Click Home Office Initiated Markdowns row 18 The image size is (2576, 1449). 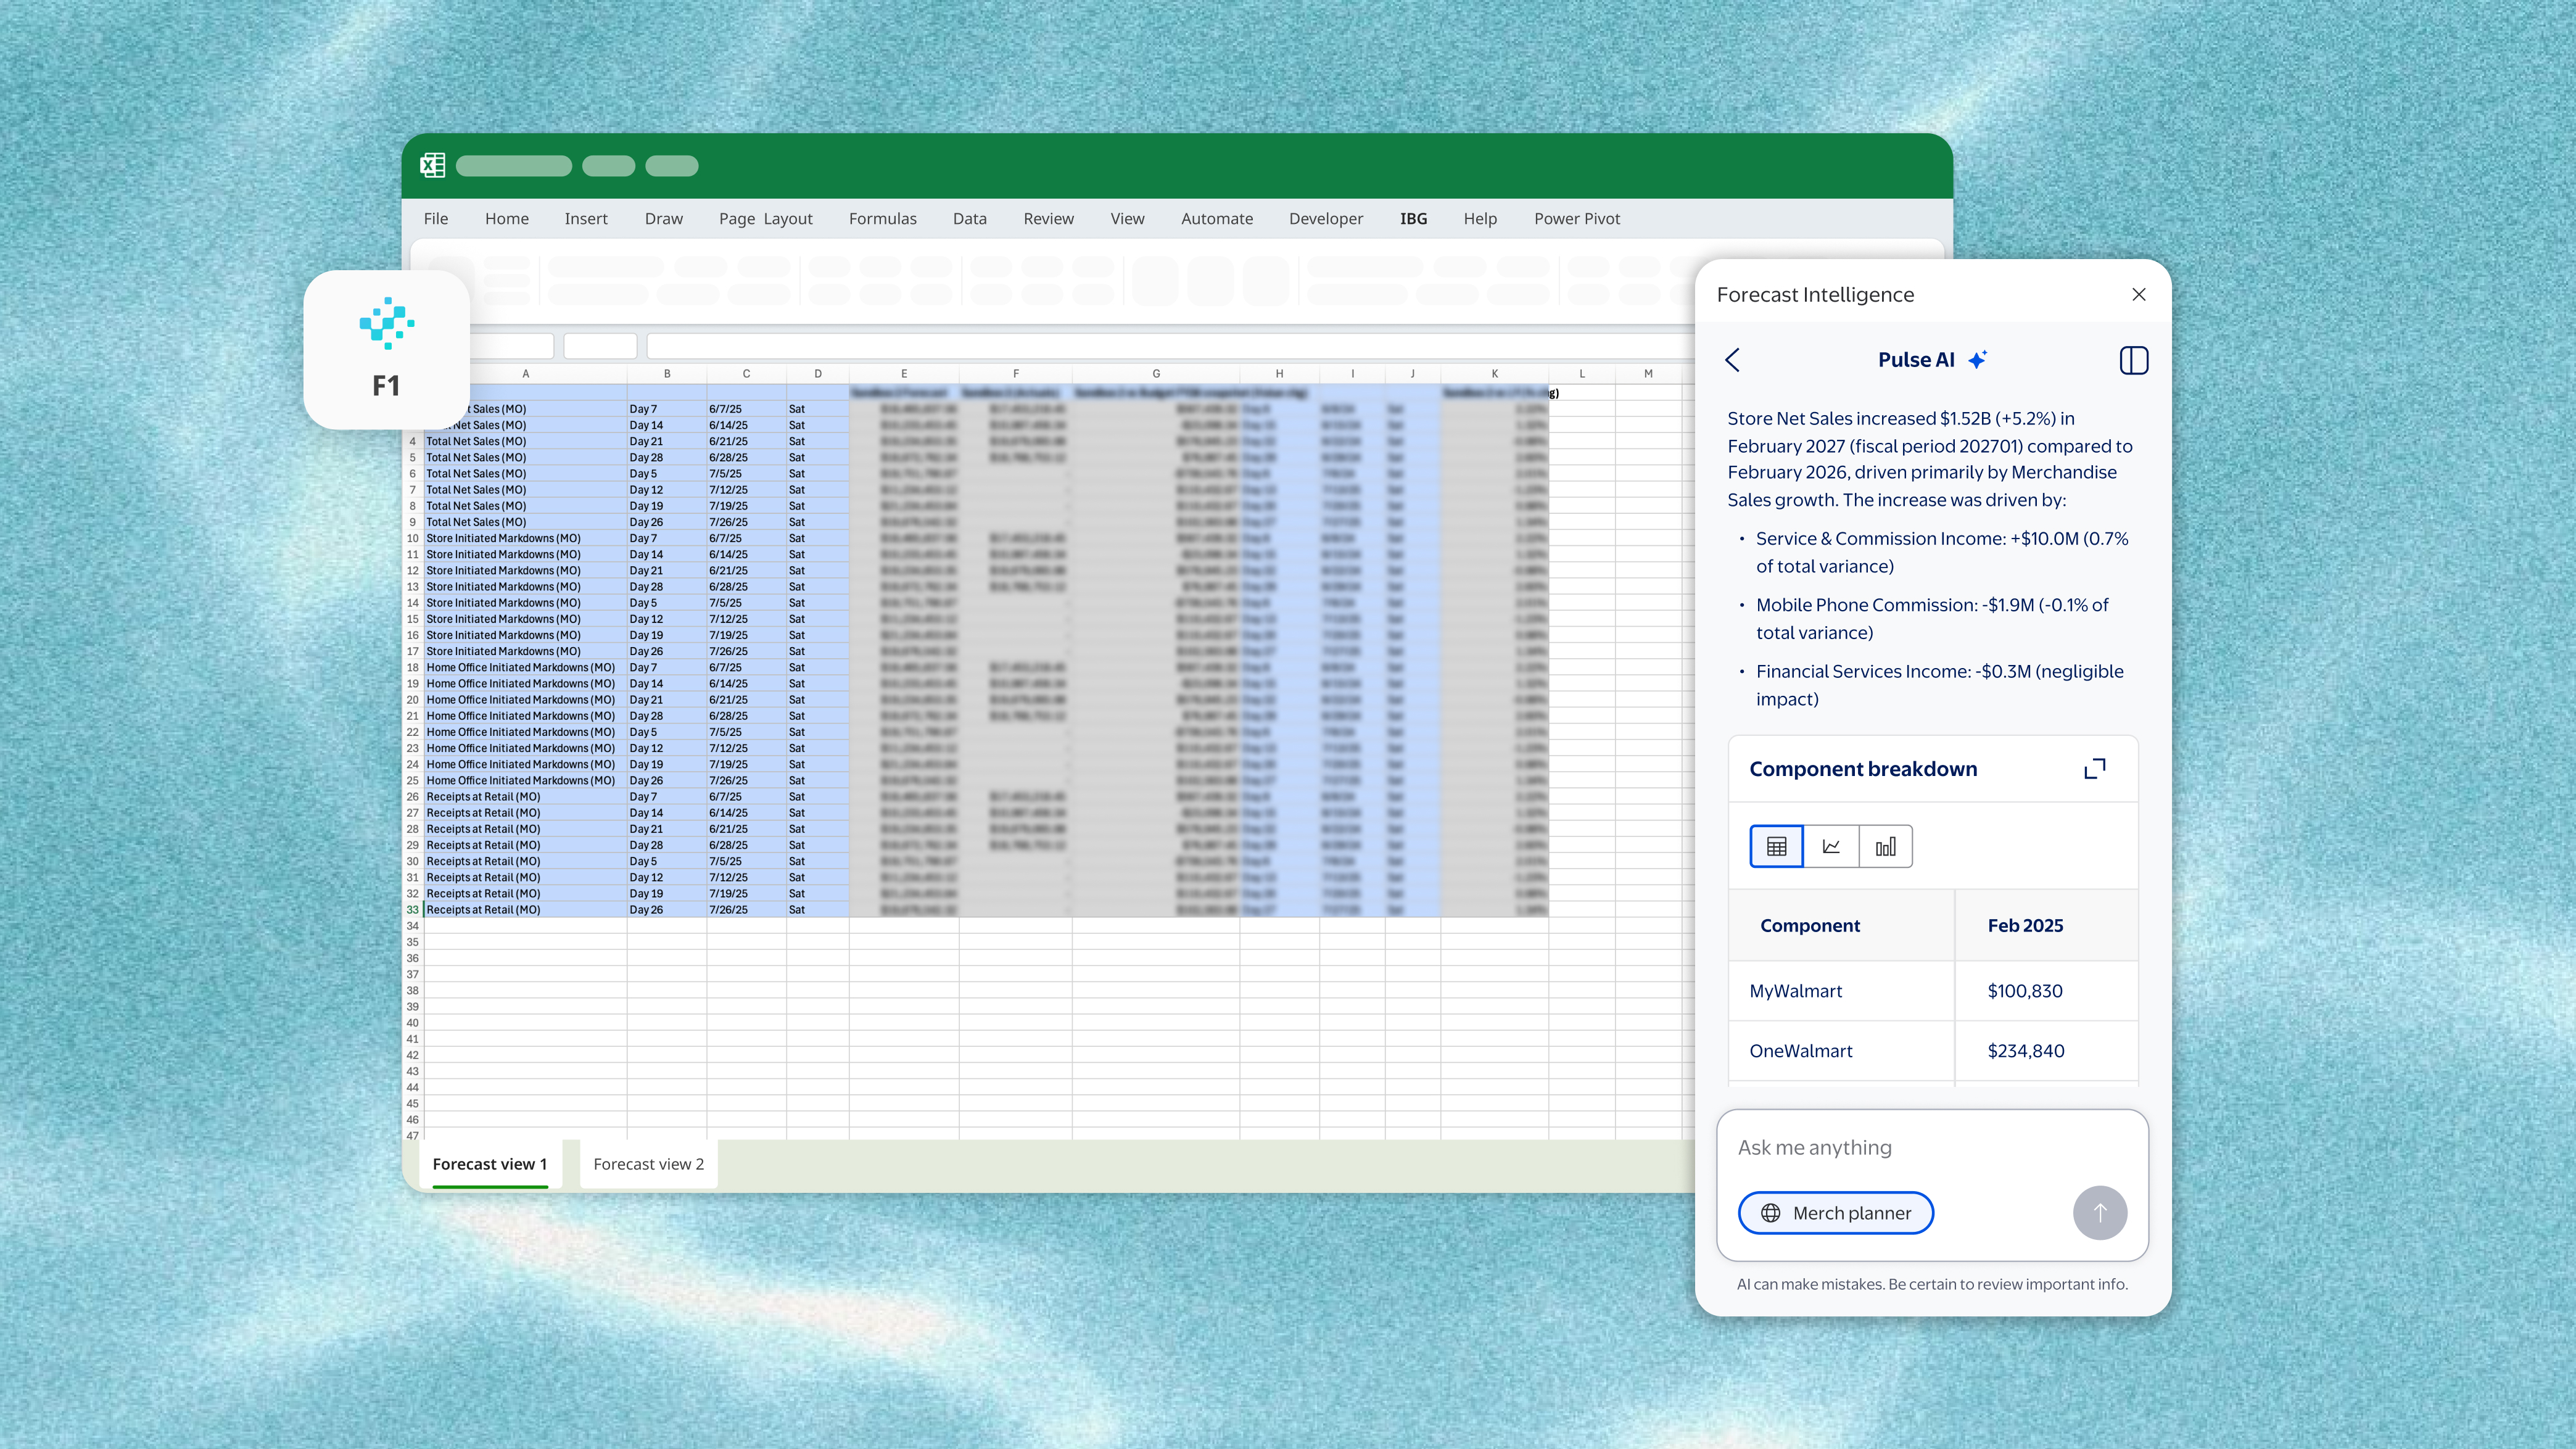(525, 667)
